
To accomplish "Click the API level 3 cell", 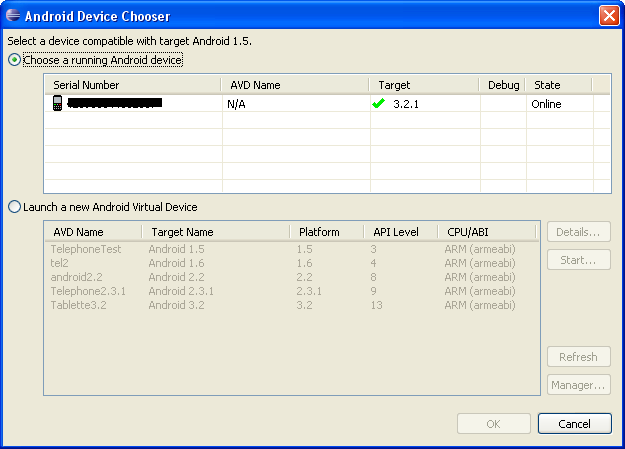I will pos(373,249).
